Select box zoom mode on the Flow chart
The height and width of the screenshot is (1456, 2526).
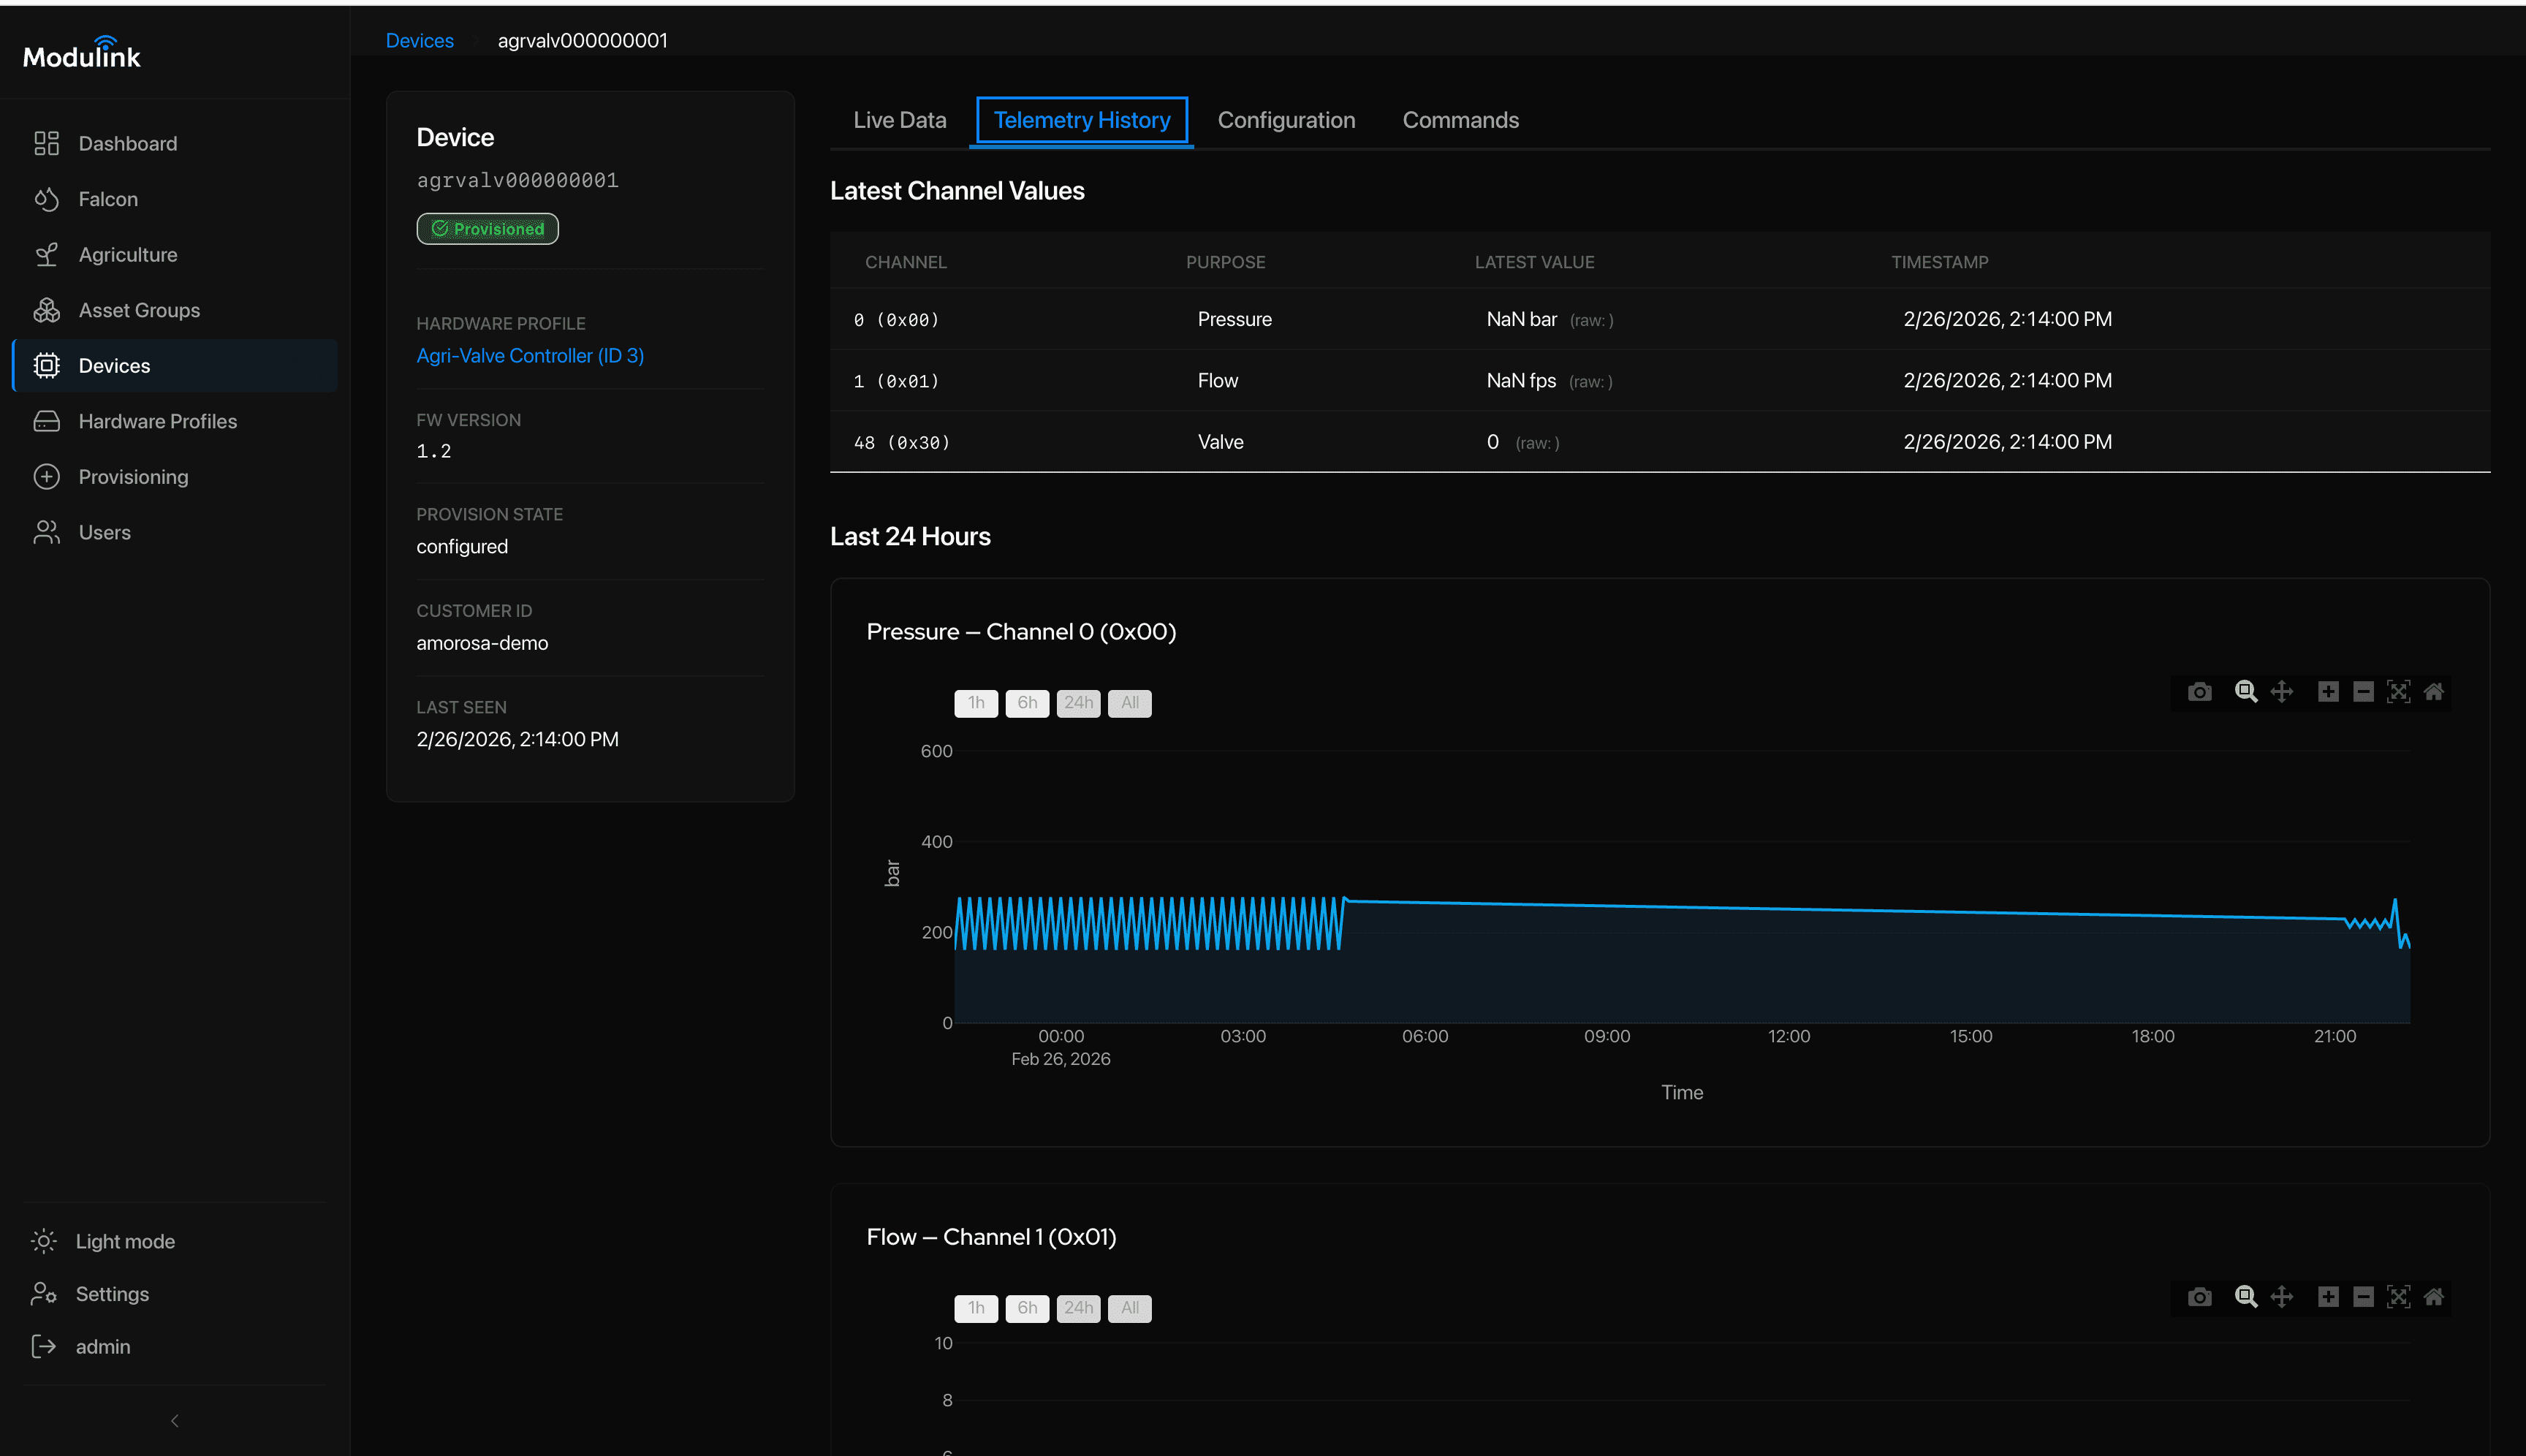coord(2246,1296)
